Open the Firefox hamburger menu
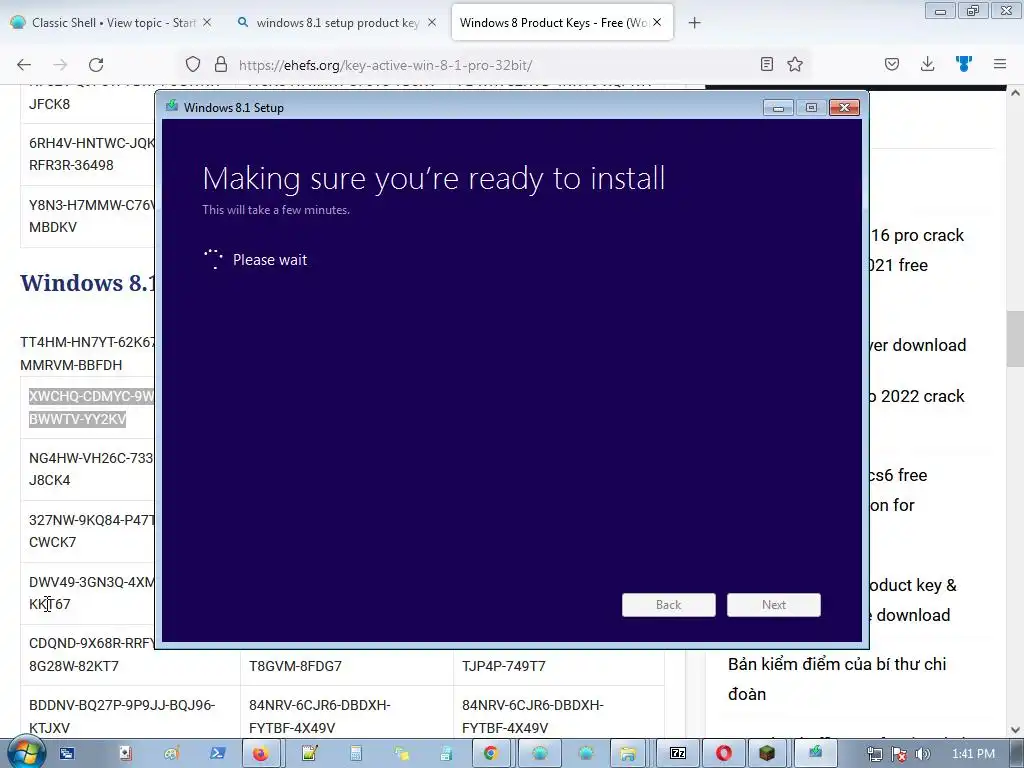The image size is (1024, 768). pos(1000,64)
